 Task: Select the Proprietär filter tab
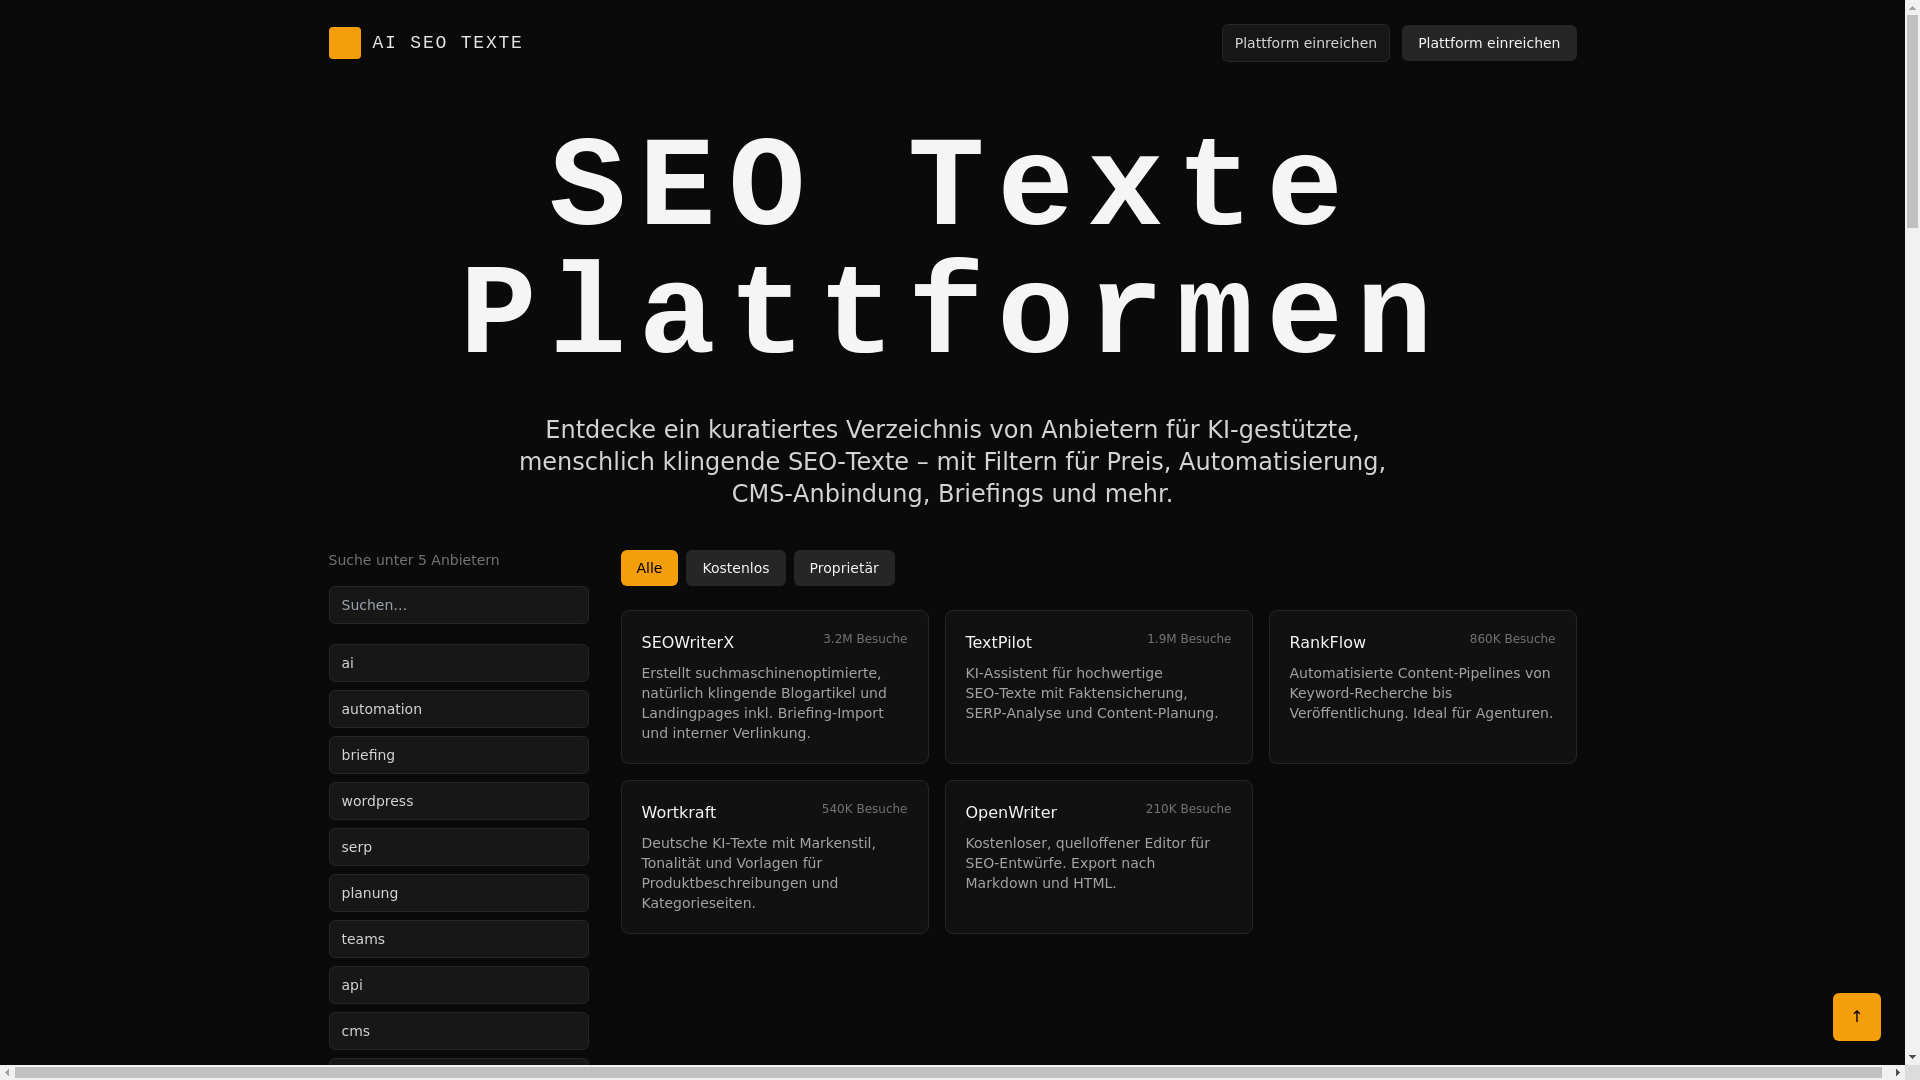pyautogui.click(x=844, y=568)
